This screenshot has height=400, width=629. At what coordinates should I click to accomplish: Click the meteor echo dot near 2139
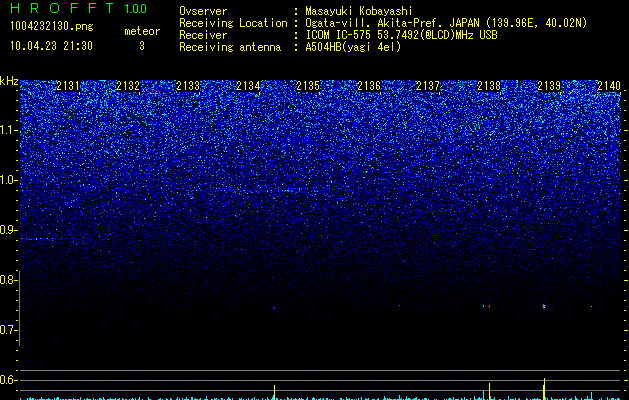544,306
